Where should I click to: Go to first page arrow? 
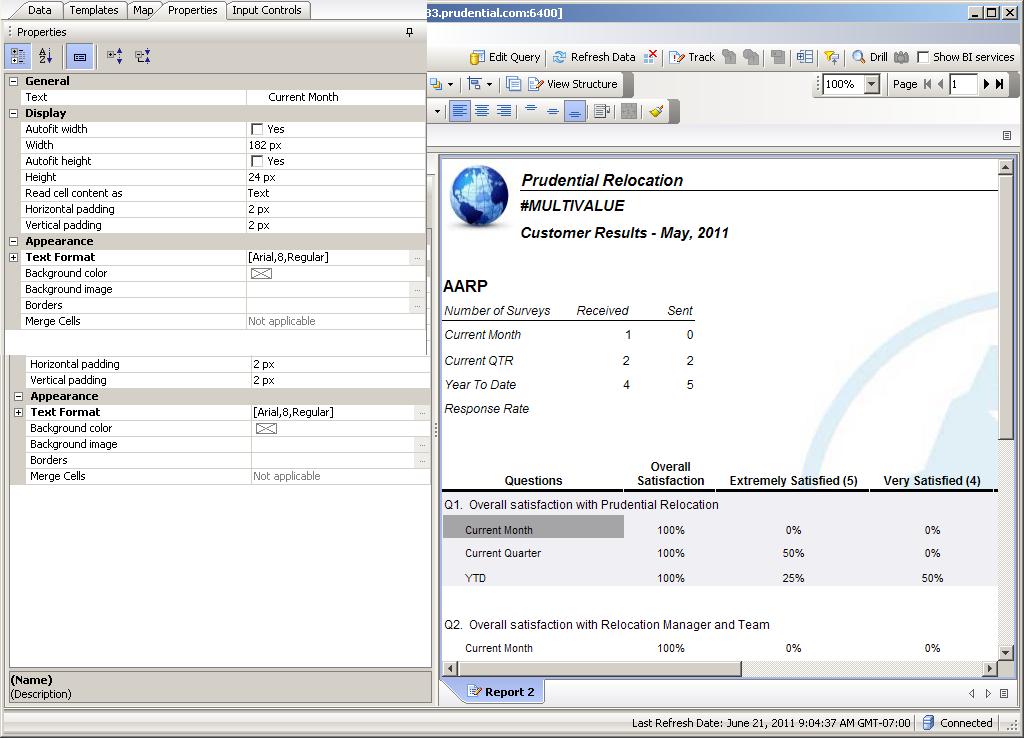click(927, 84)
